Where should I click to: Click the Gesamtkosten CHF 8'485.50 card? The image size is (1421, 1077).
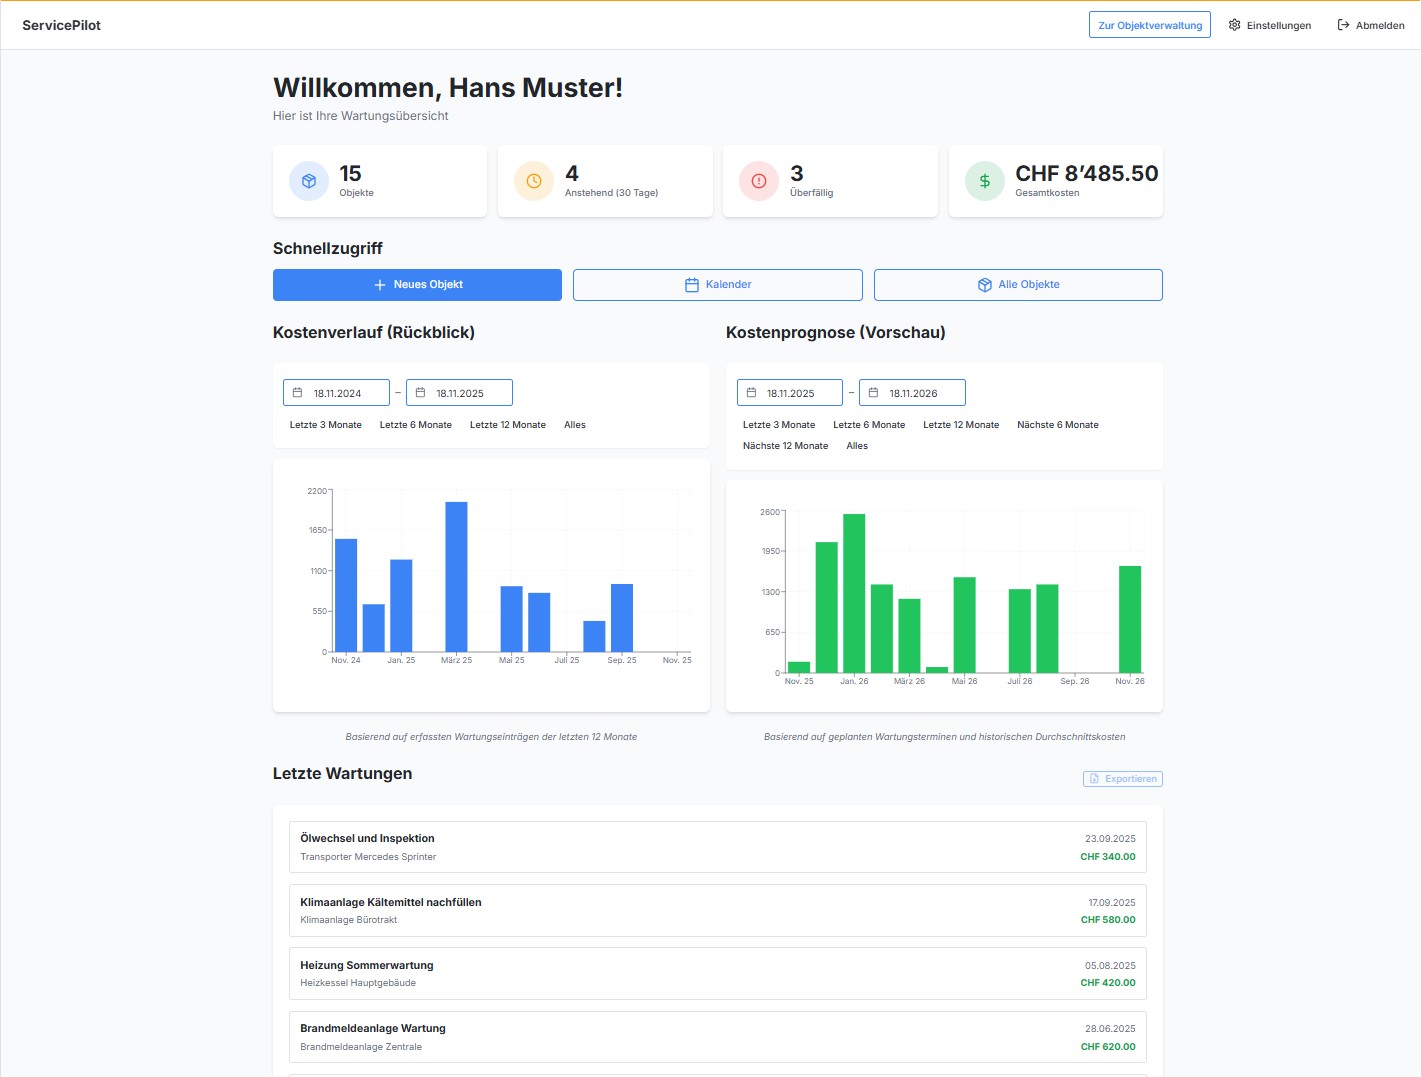pyautogui.click(x=1056, y=181)
